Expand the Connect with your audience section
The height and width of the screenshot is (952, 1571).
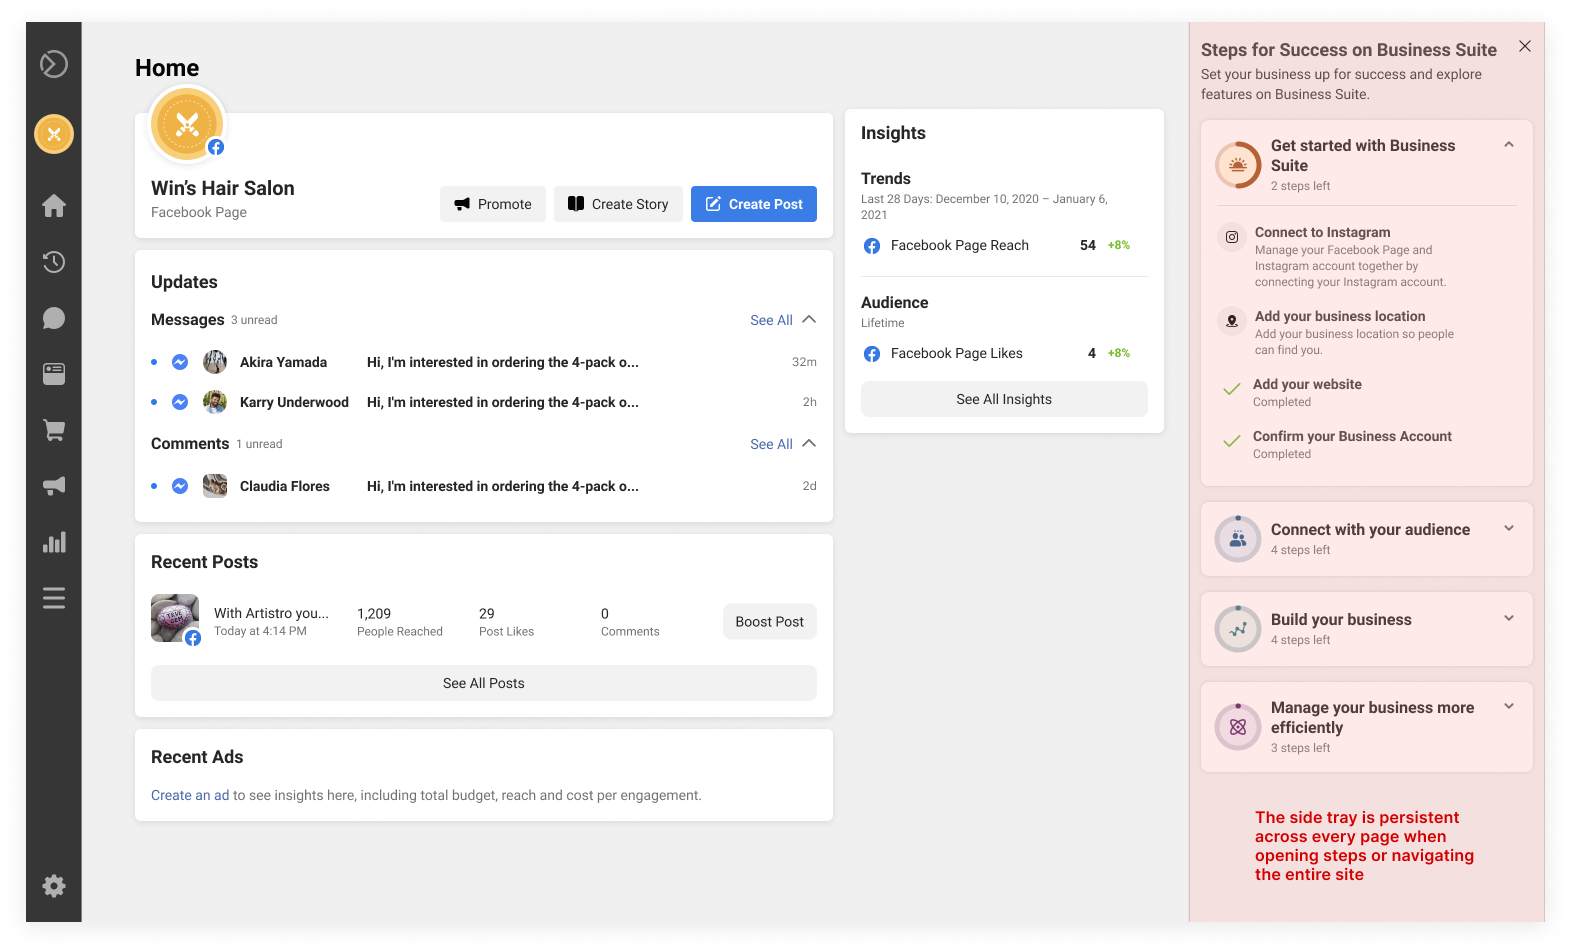(x=1509, y=529)
